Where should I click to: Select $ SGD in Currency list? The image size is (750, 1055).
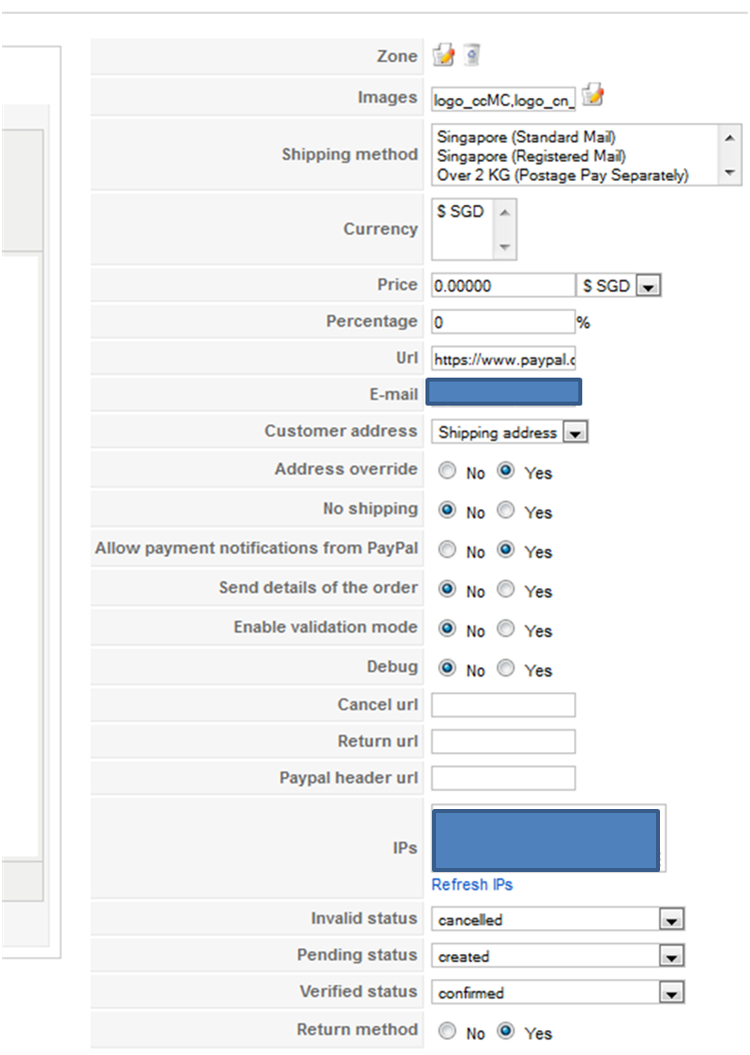coord(460,211)
